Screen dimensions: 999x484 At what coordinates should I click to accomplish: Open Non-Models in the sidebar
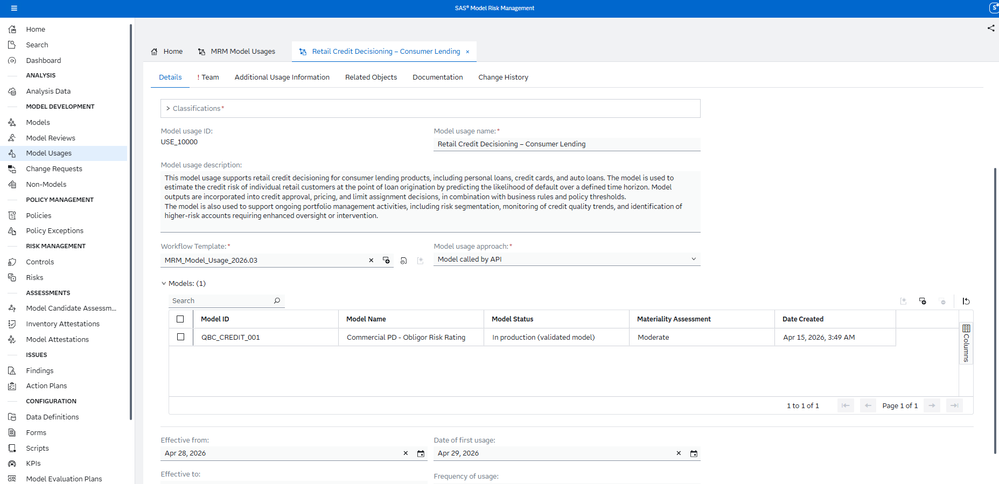[x=46, y=184]
